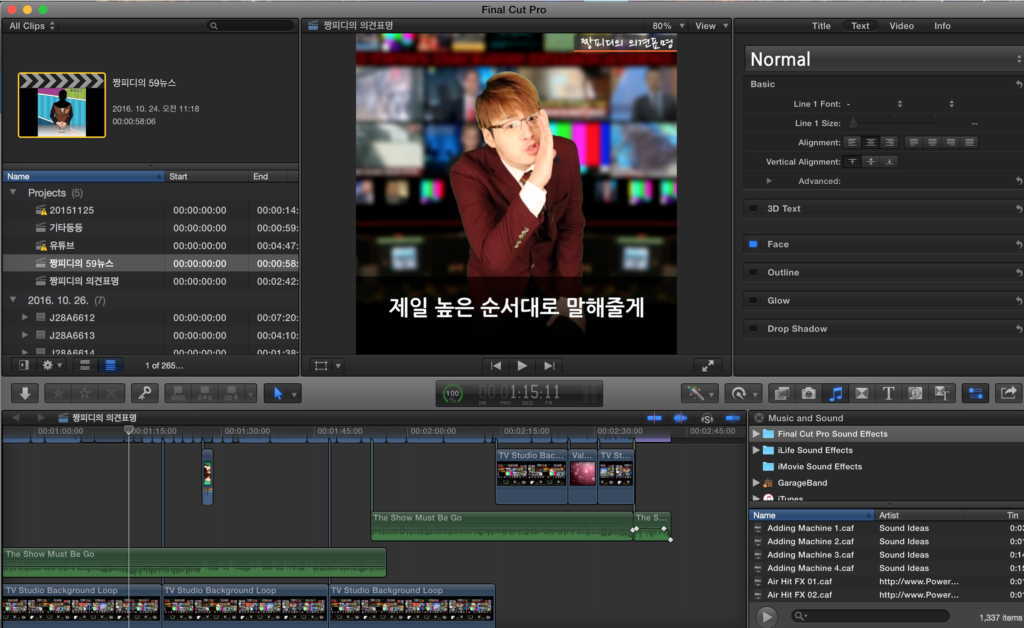1024x628 pixels.
Task: Toggle snapping in the timeline
Action: tap(731, 418)
